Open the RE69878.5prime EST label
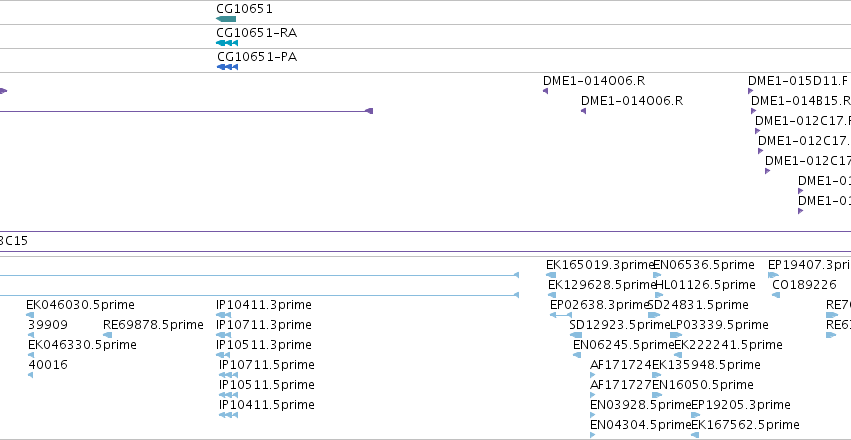This screenshot has height=440, width=851. (x=153, y=325)
